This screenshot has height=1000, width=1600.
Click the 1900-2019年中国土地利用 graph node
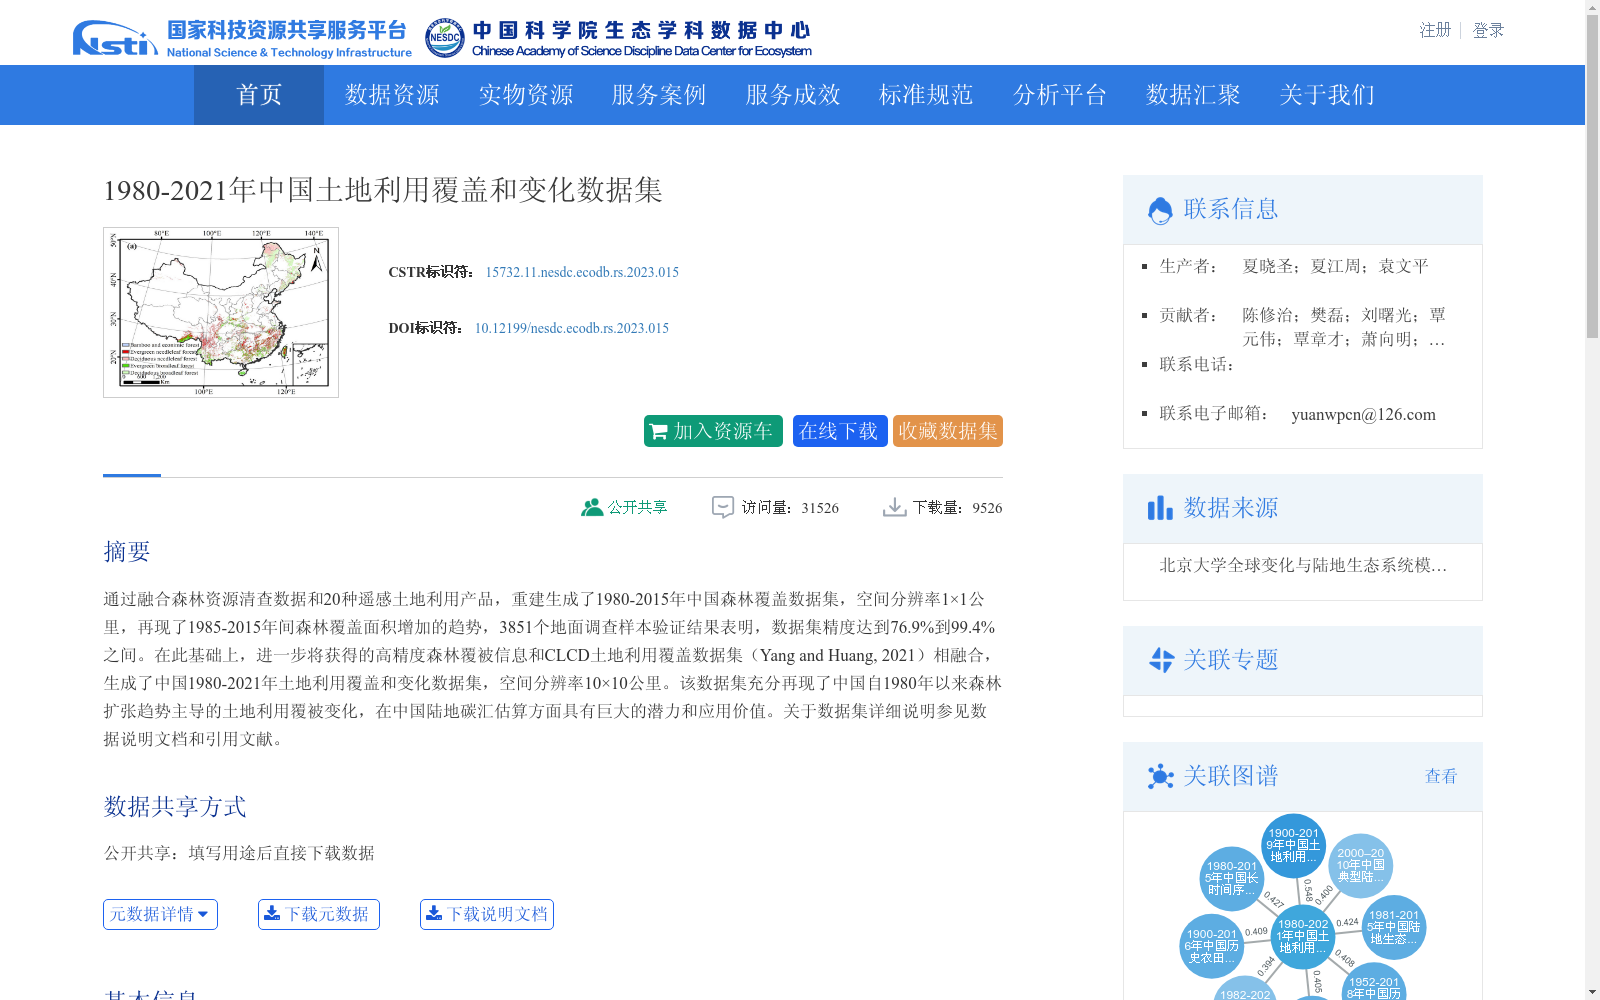(x=1293, y=845)
